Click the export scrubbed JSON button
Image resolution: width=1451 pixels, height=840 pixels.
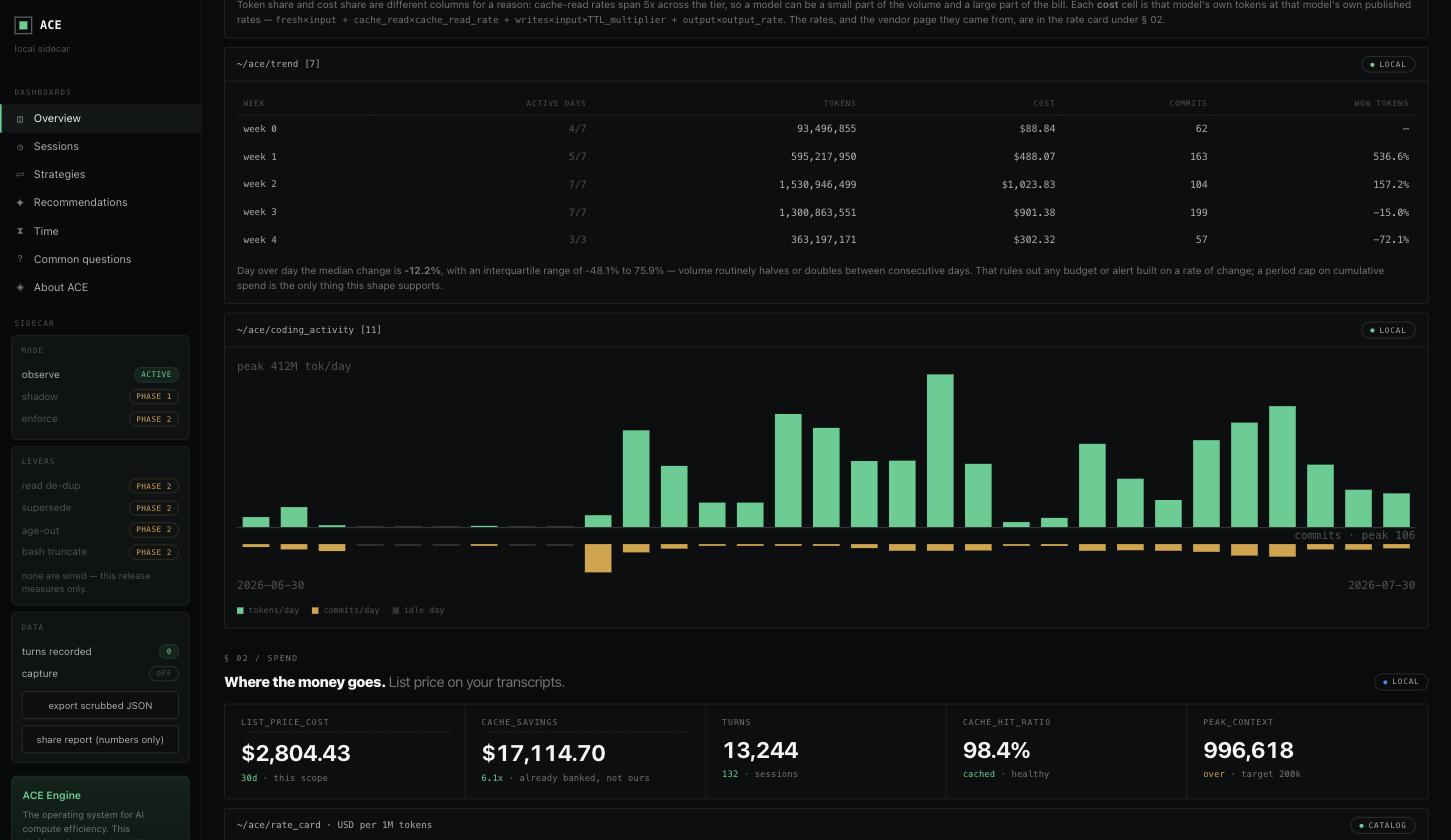click(100, 705)
